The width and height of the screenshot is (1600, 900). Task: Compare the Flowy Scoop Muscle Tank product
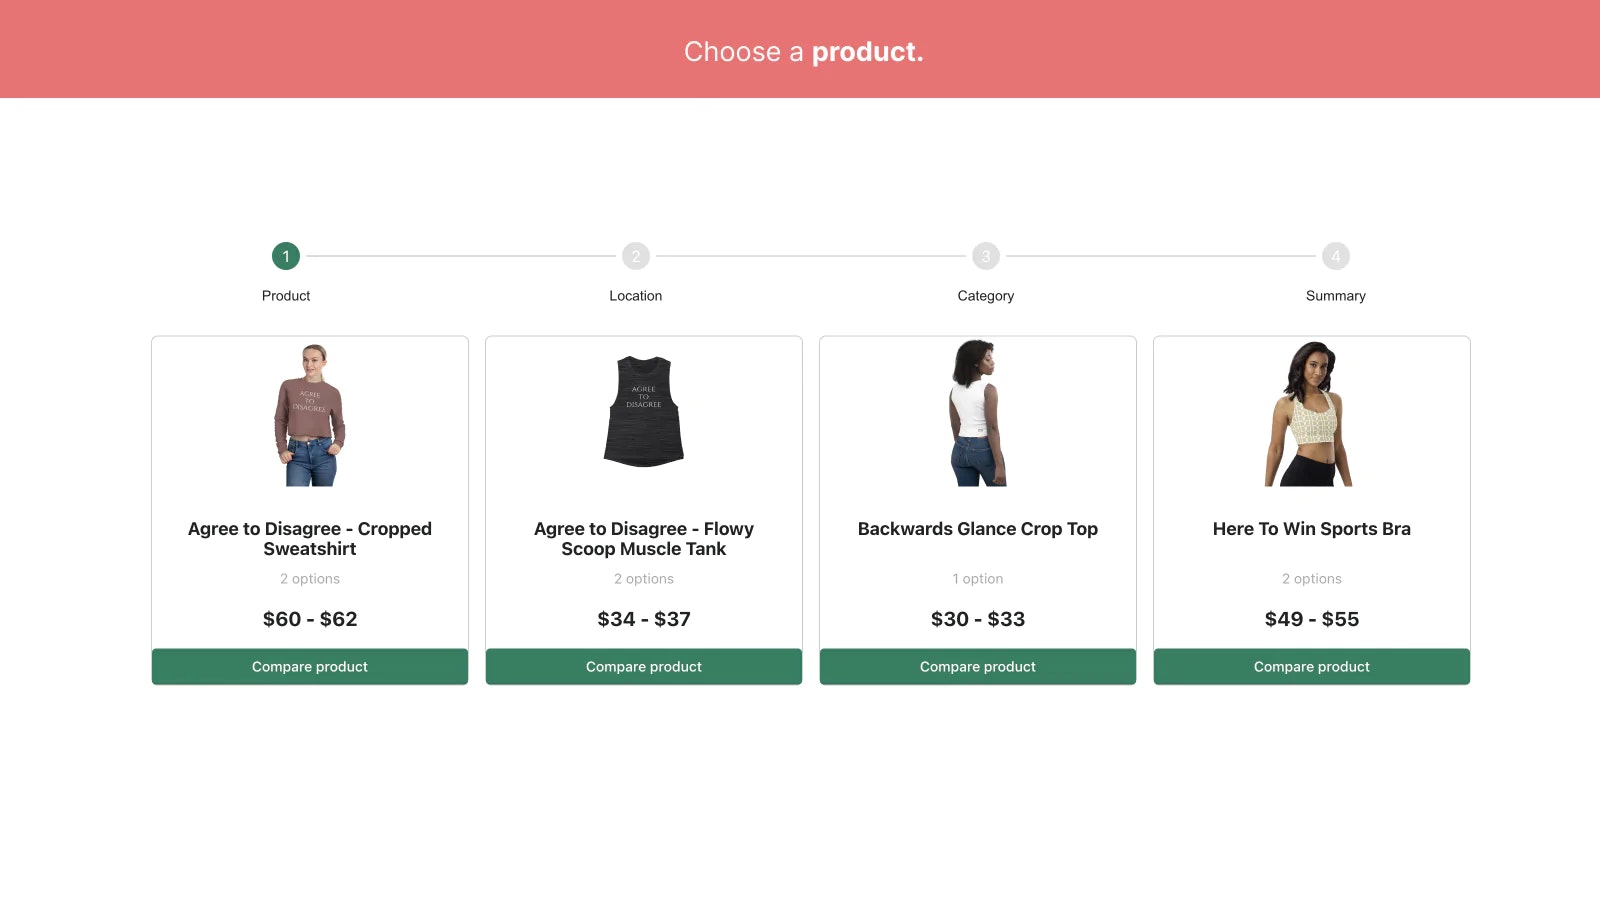[644, 667]
